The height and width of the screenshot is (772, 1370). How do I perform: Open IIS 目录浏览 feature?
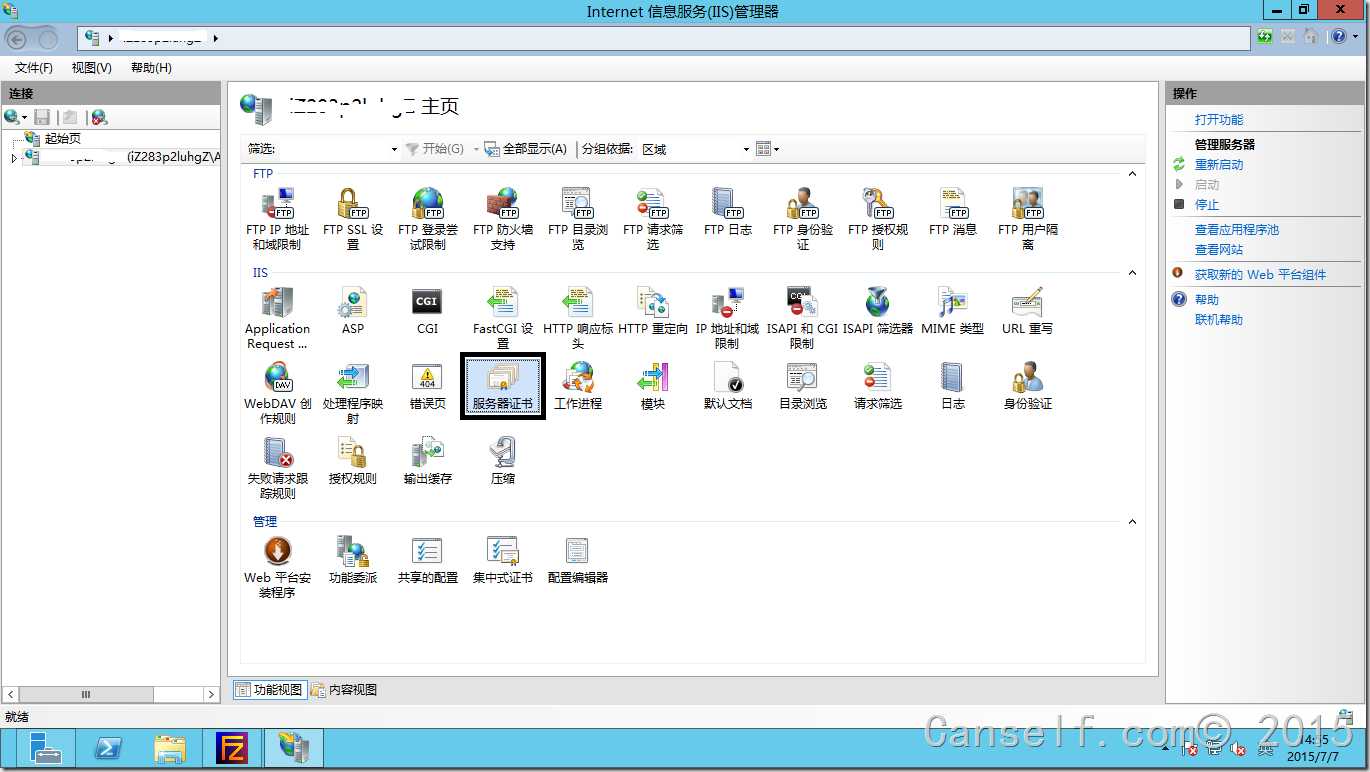[x=803, y=385]
